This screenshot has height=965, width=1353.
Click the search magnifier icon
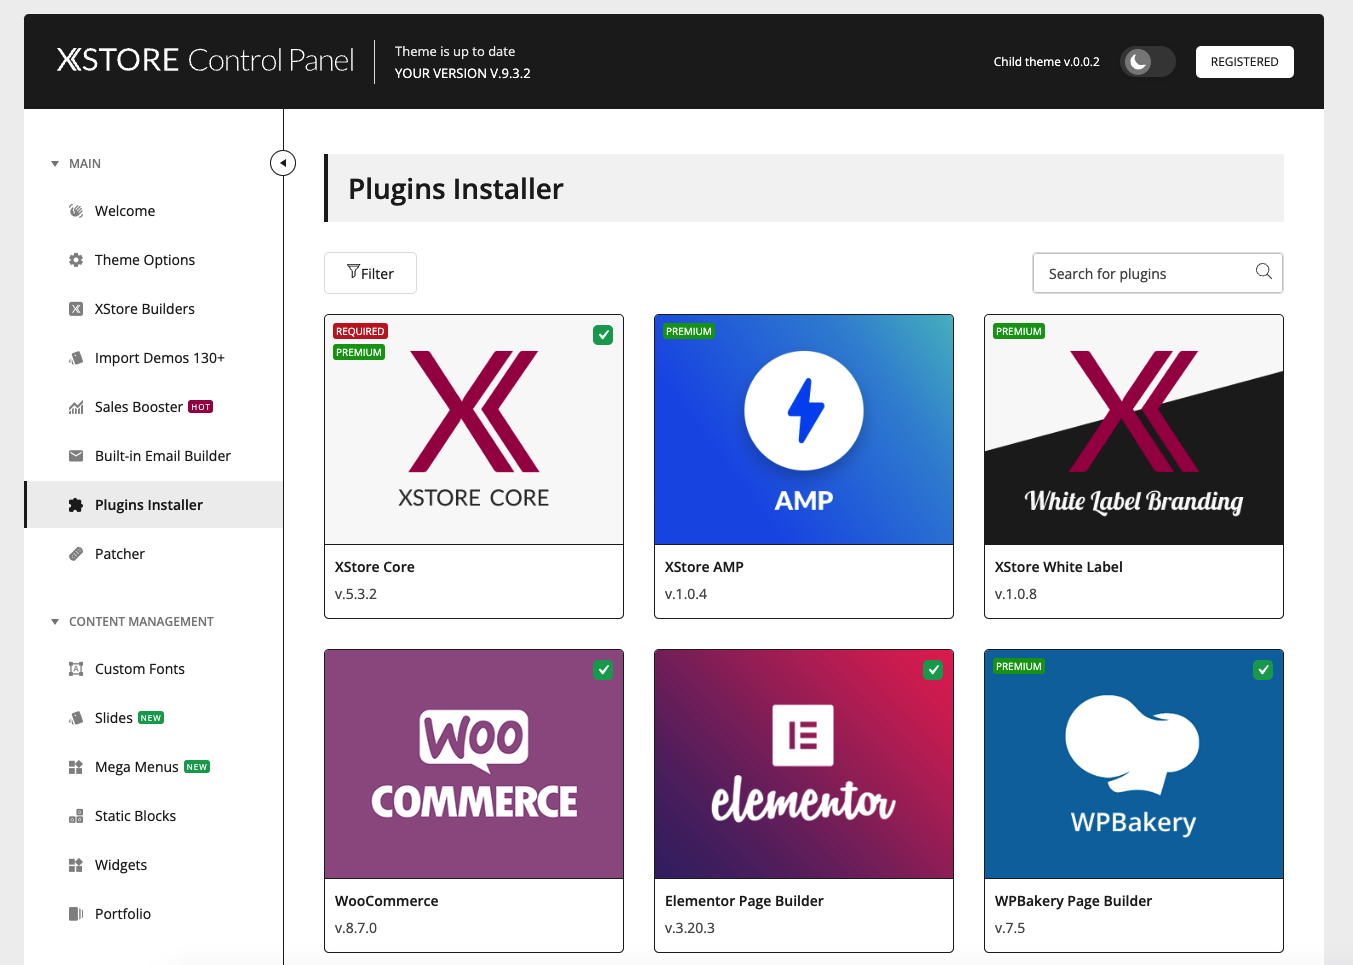[x=1264, y=272]
